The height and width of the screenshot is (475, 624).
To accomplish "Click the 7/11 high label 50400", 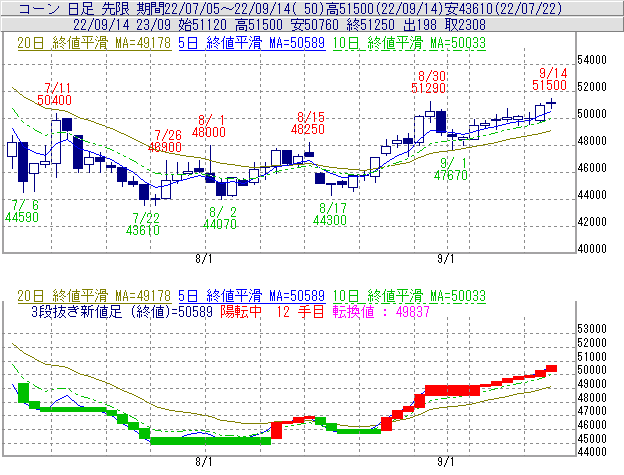I will click(54, 100).
